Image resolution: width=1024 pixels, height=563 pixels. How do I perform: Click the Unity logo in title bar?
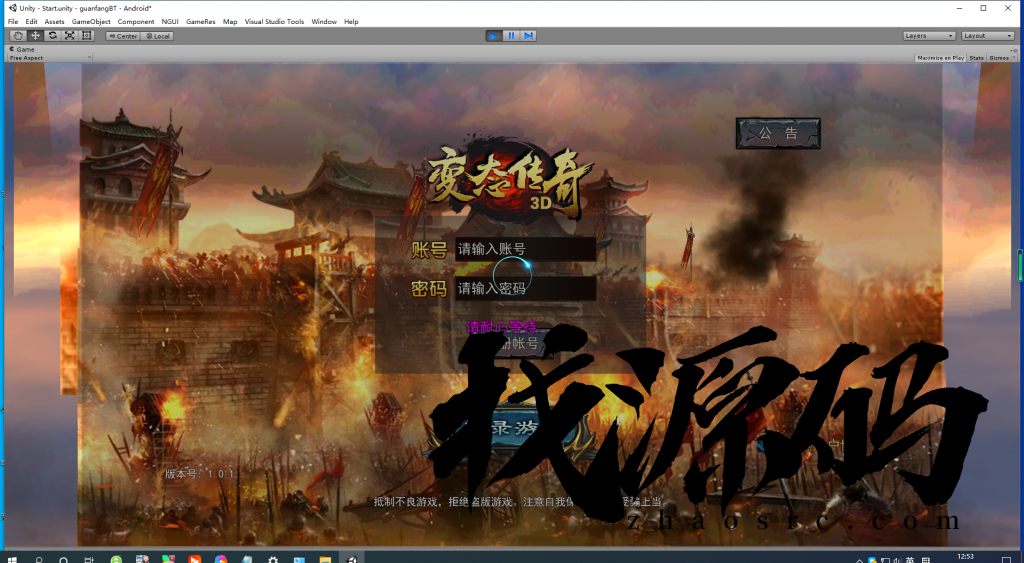pos(12,8)
